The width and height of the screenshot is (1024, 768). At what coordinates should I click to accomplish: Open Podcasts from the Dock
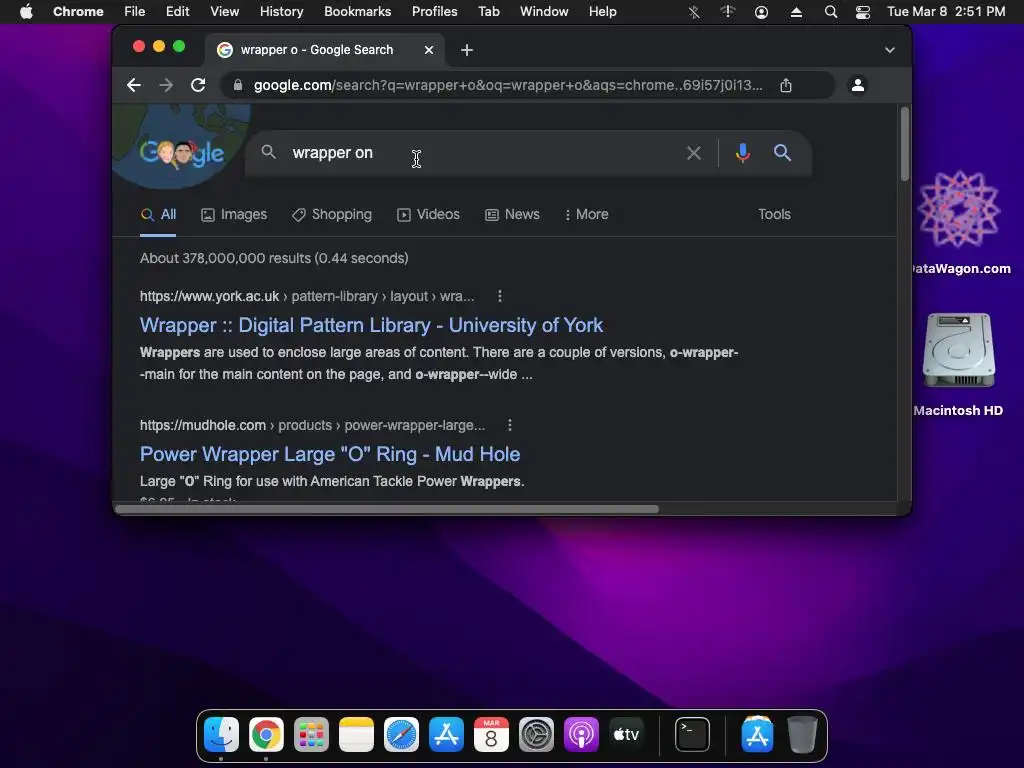coord(581,735)
